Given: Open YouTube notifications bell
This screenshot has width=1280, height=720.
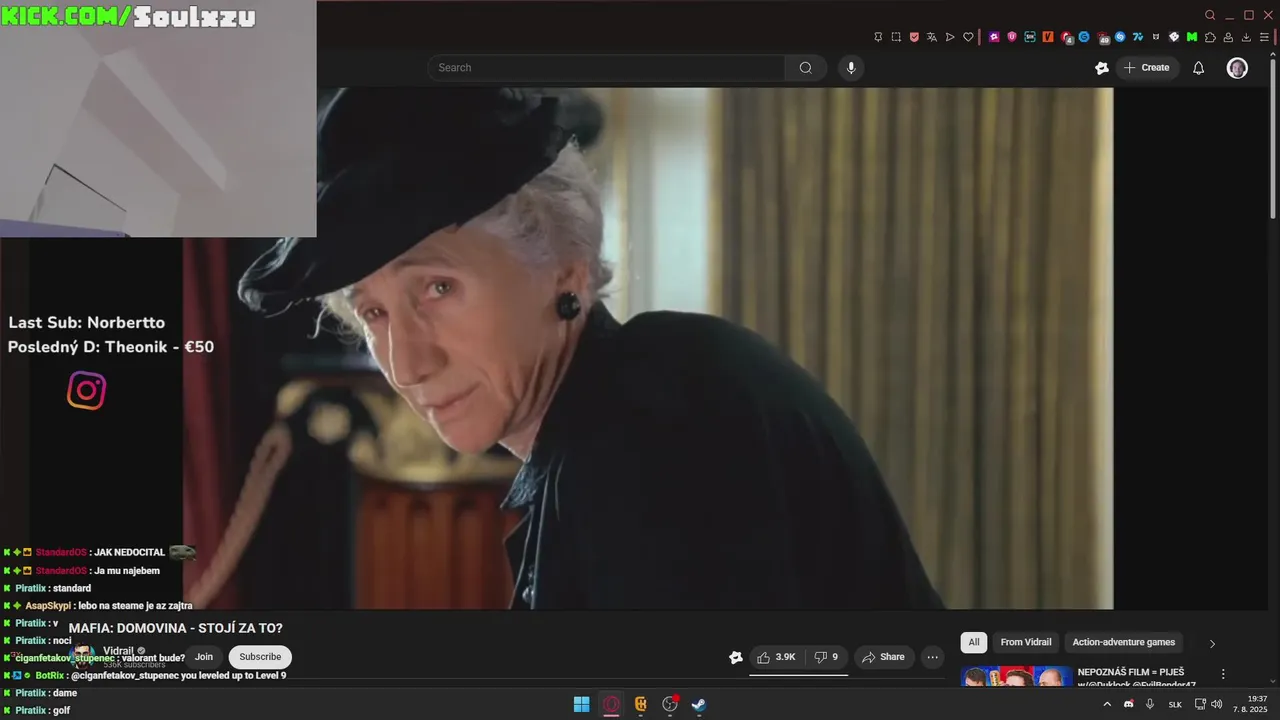Looking at the screenshot, I should pyautogui.click(x=1198, y=68).
